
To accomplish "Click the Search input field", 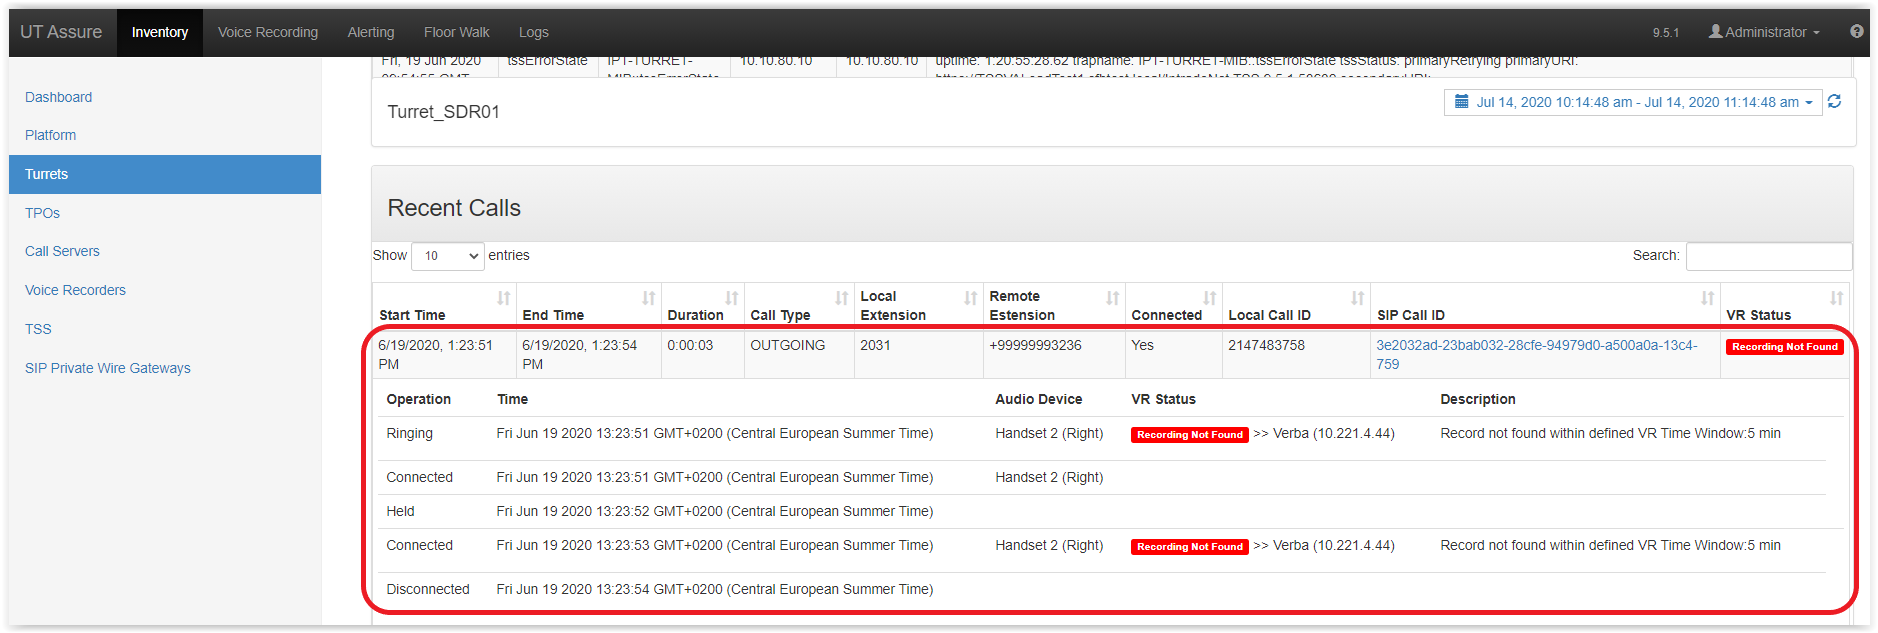I will 1769,256.
